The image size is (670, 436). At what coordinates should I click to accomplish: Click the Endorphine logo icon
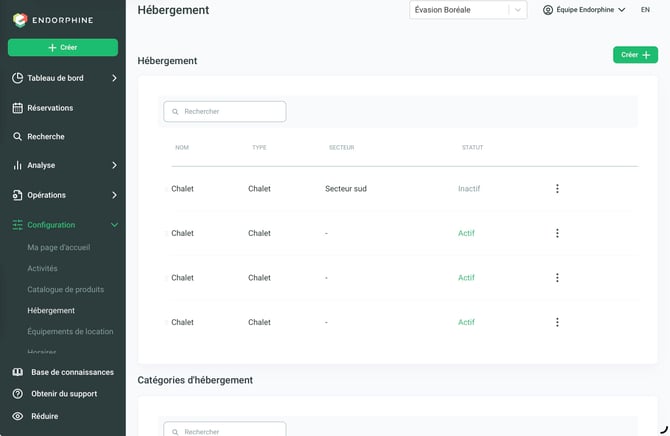click(20, 20)
